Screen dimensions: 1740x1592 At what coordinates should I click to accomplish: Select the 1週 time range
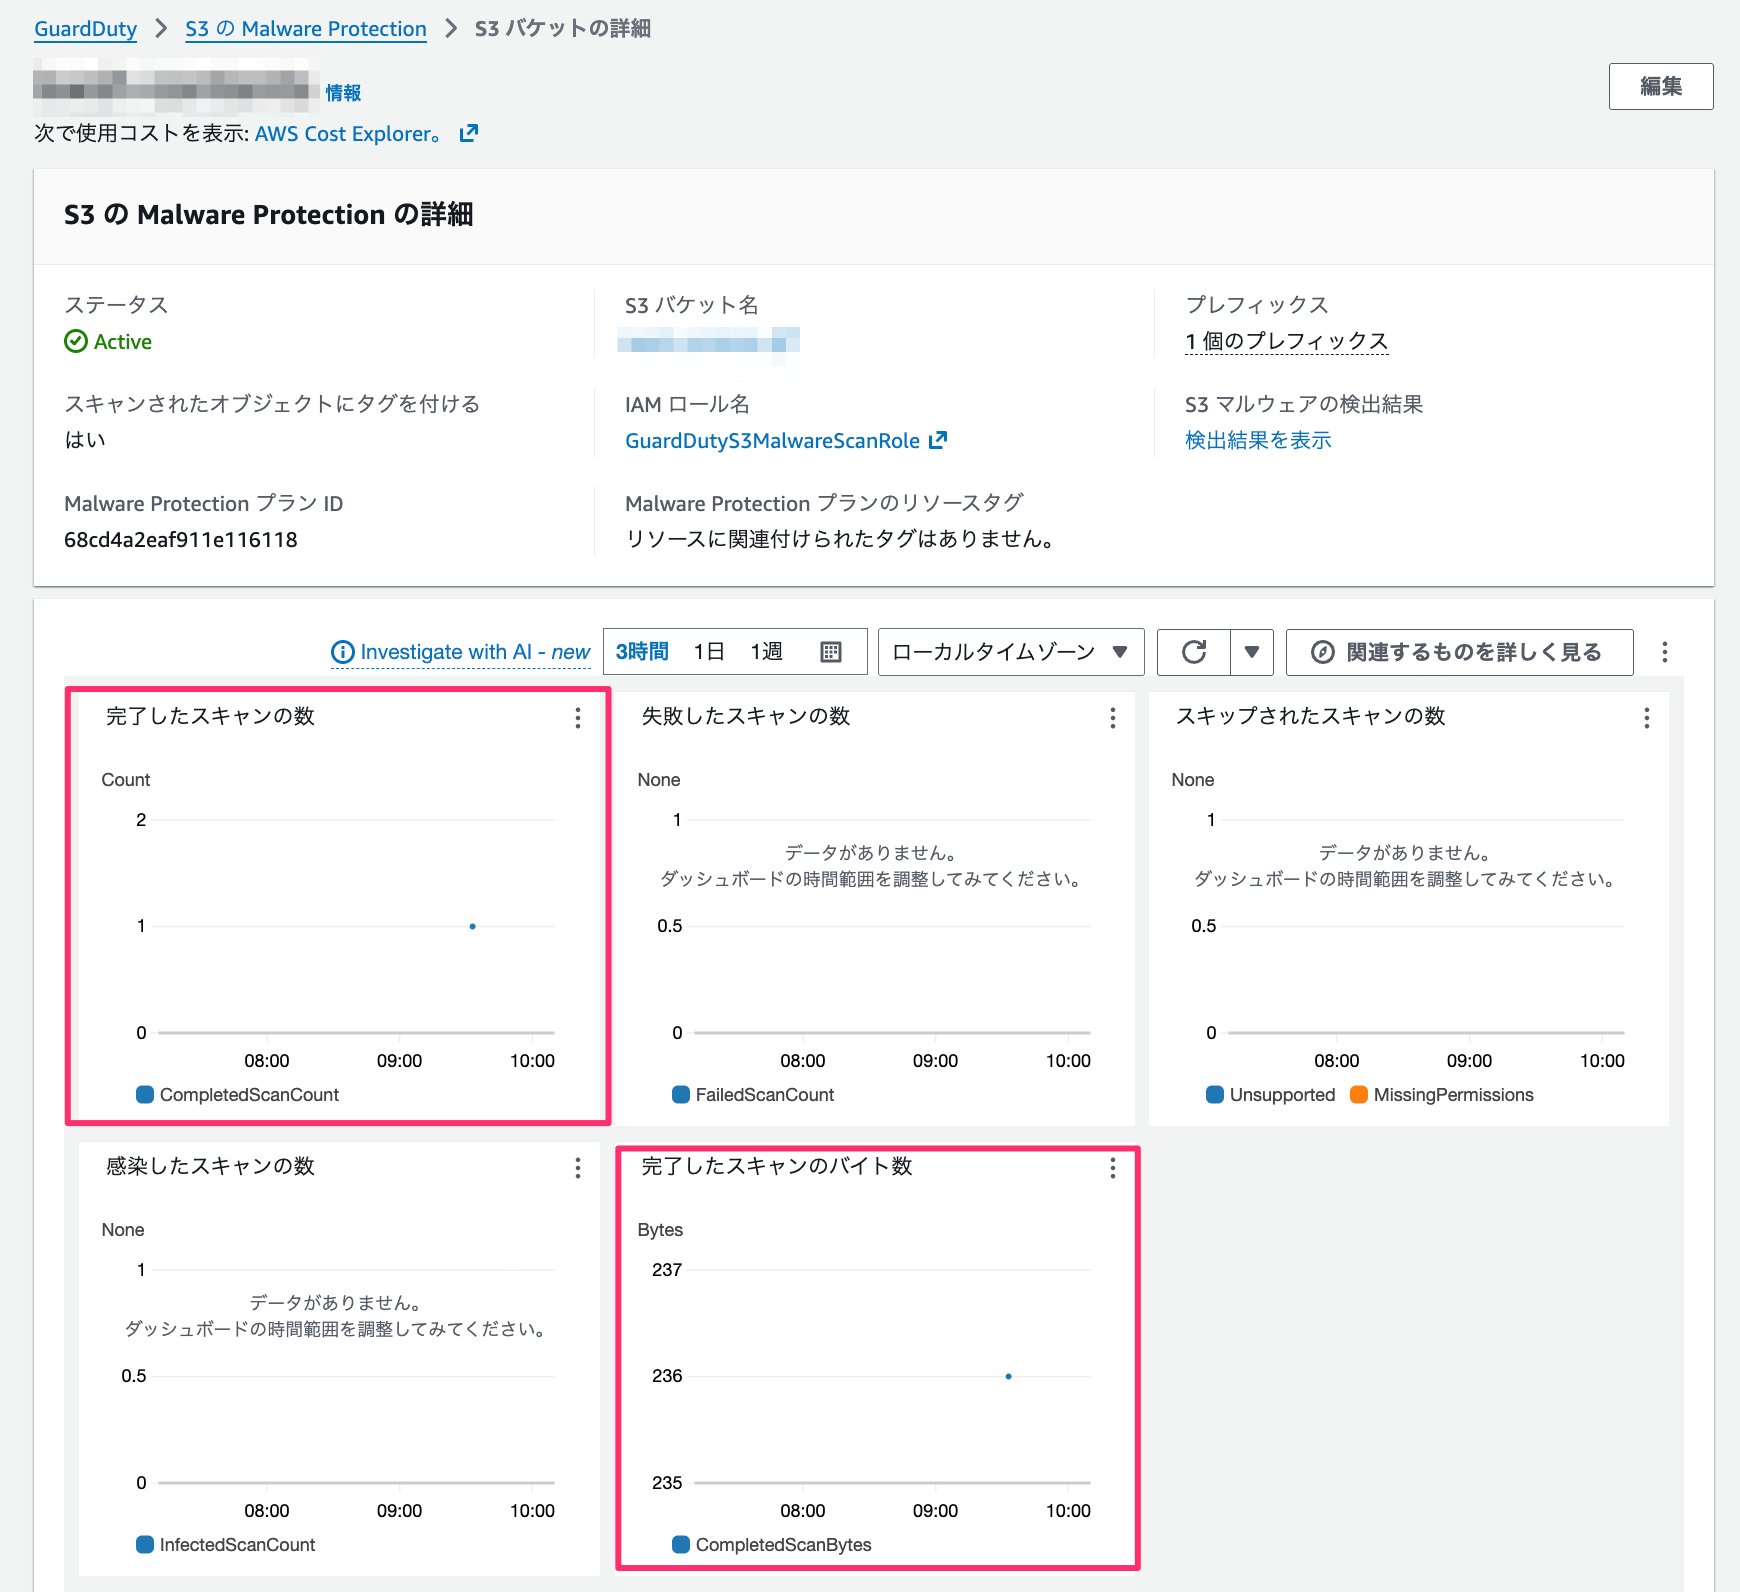(x=767, y=652)
